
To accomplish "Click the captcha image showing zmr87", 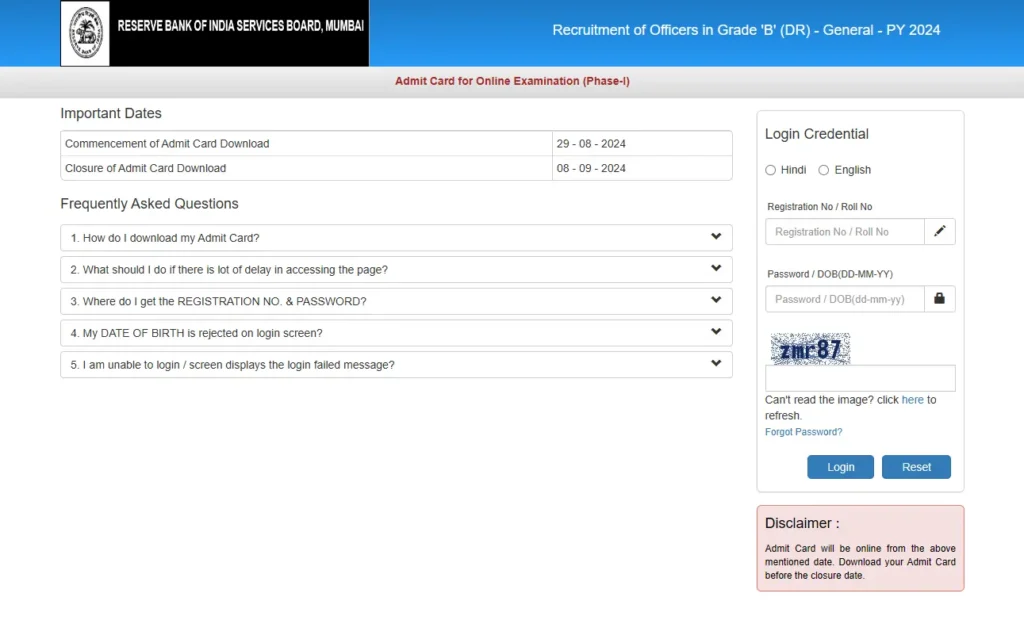I will (810, 349).
